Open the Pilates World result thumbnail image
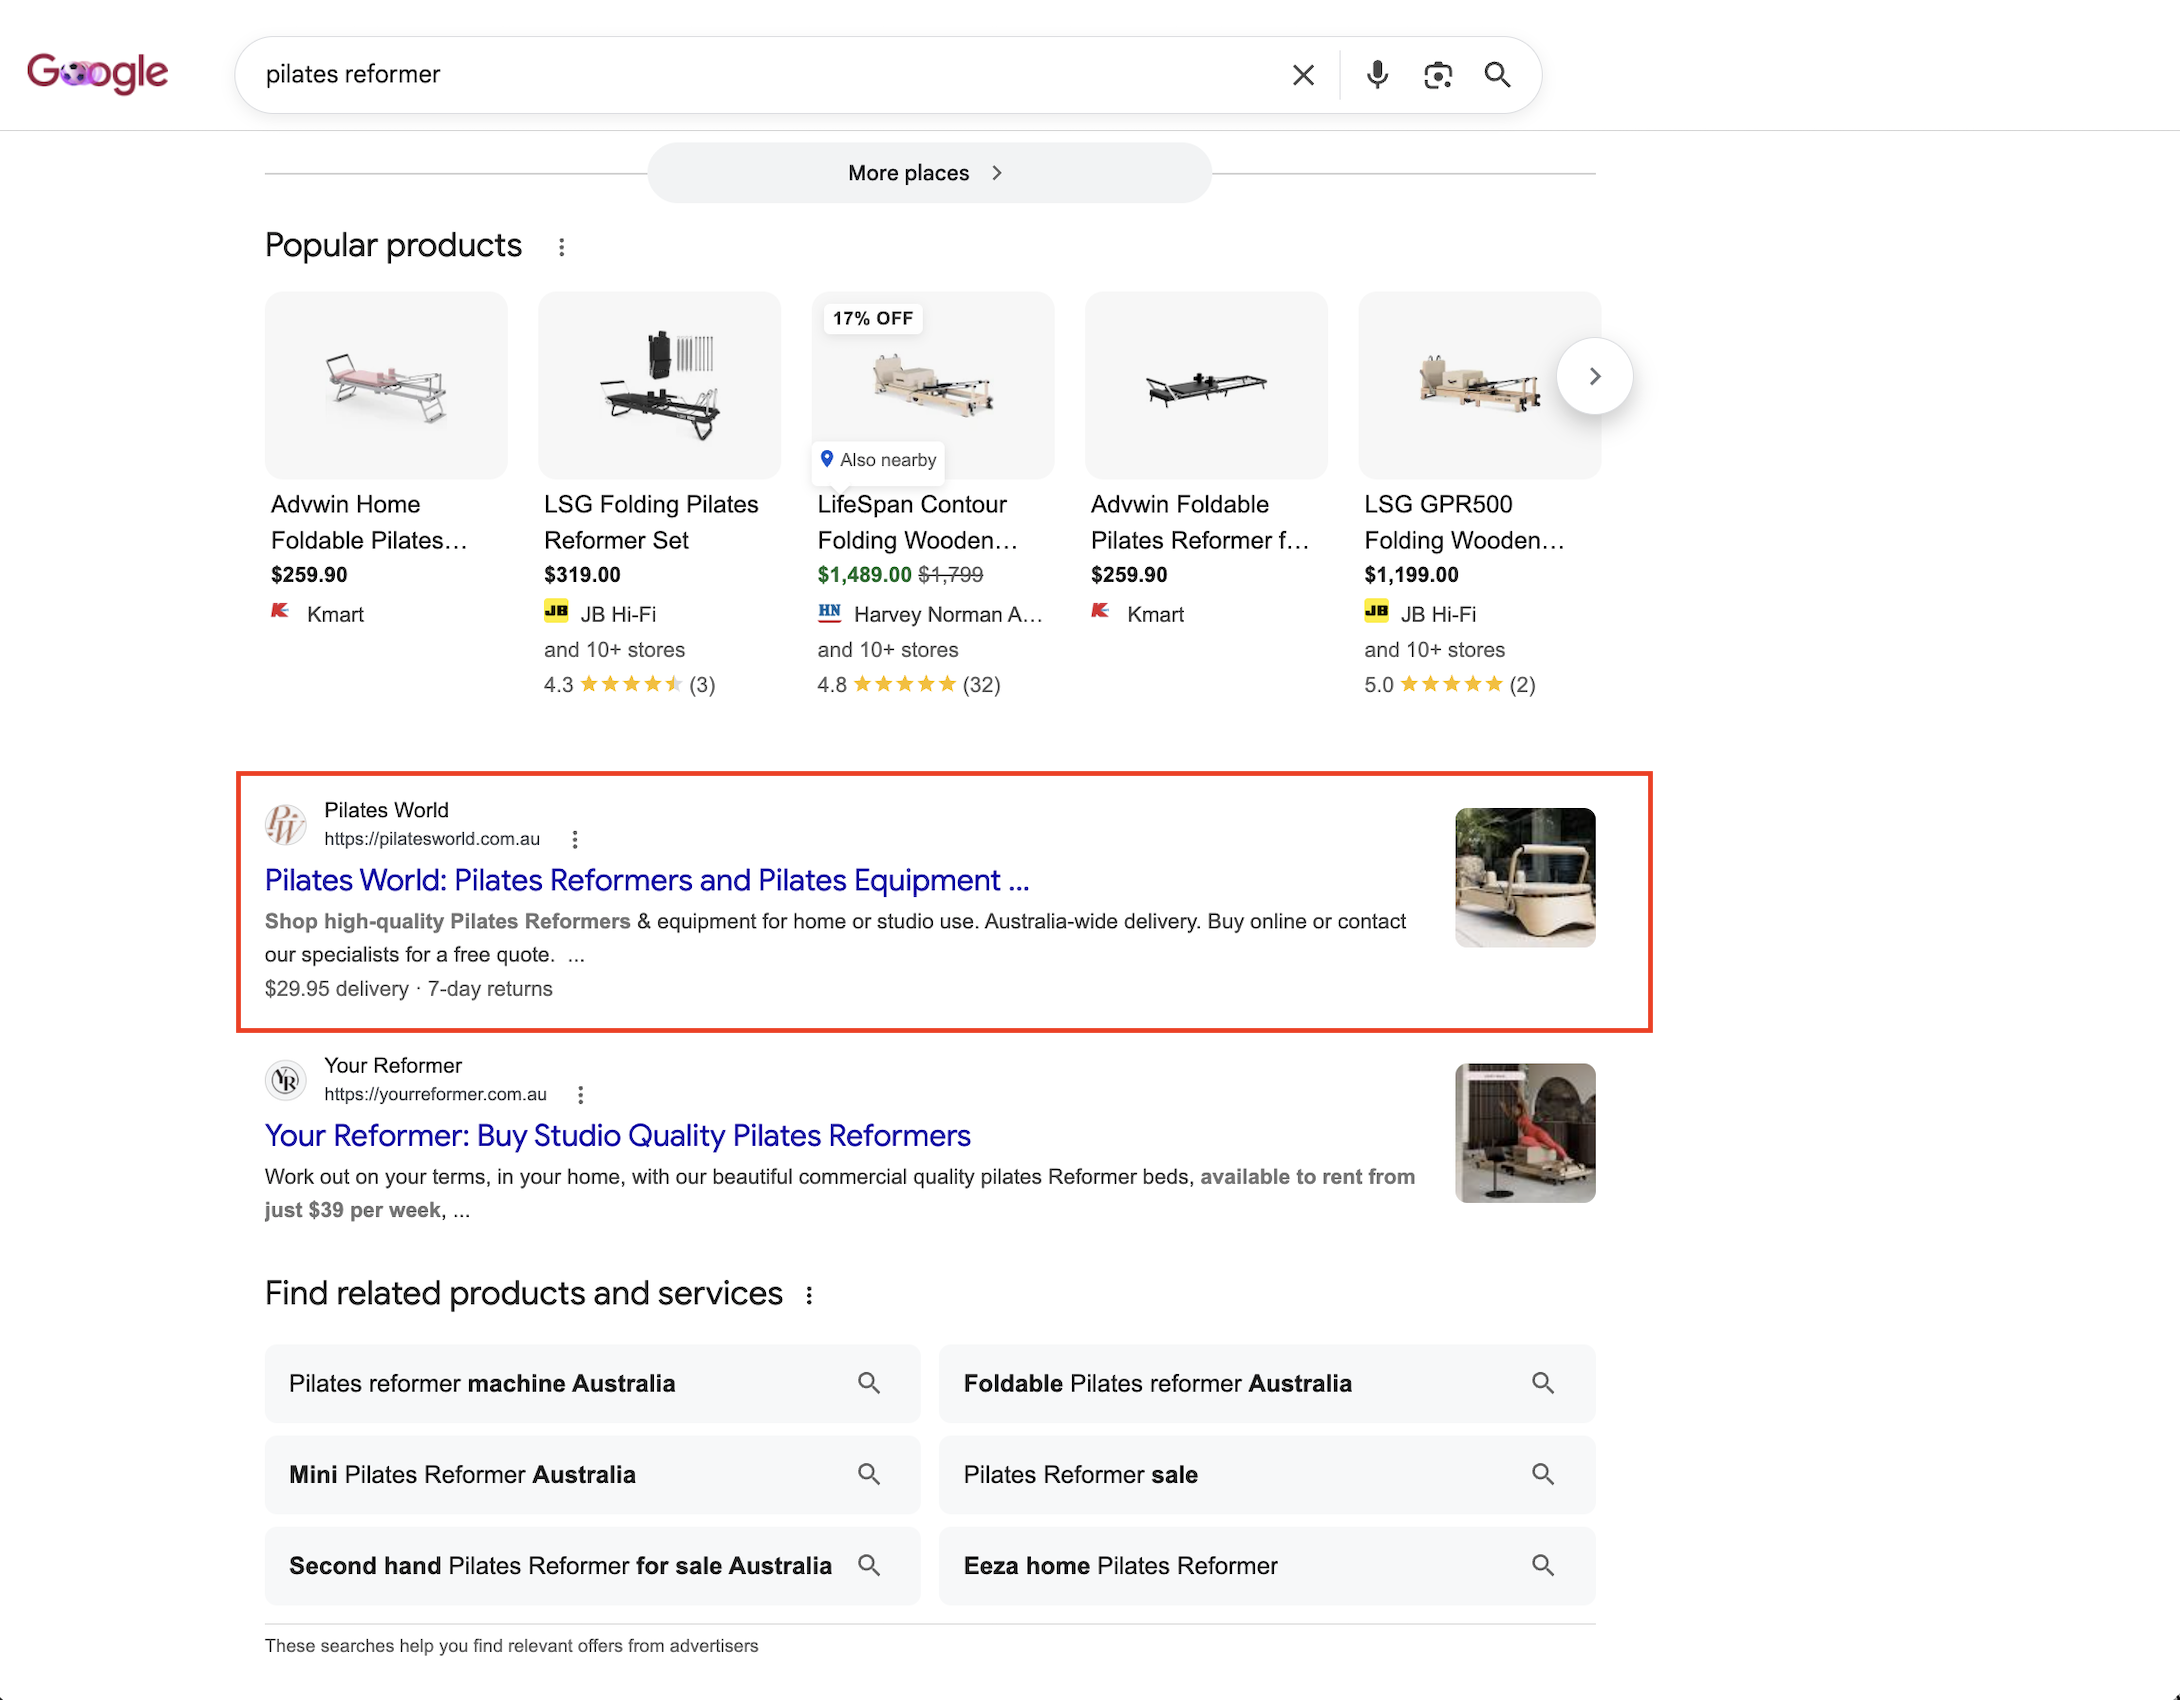The width and height of the screenshot is (2180, 1700). click(x=1525, y=877)
